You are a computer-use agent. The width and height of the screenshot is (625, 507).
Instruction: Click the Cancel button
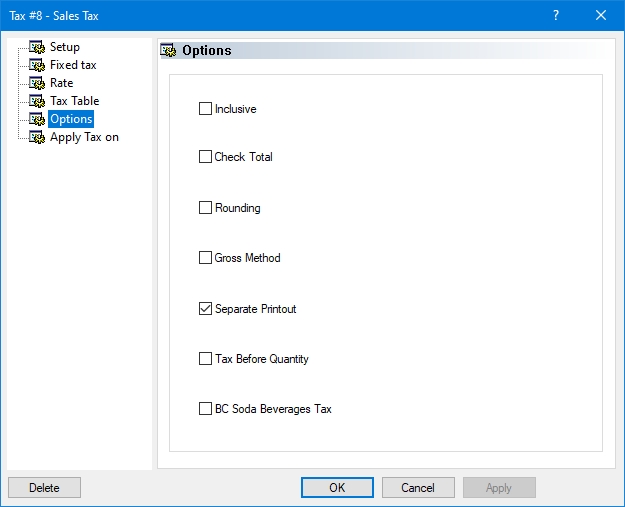click(x=418, y=488)
